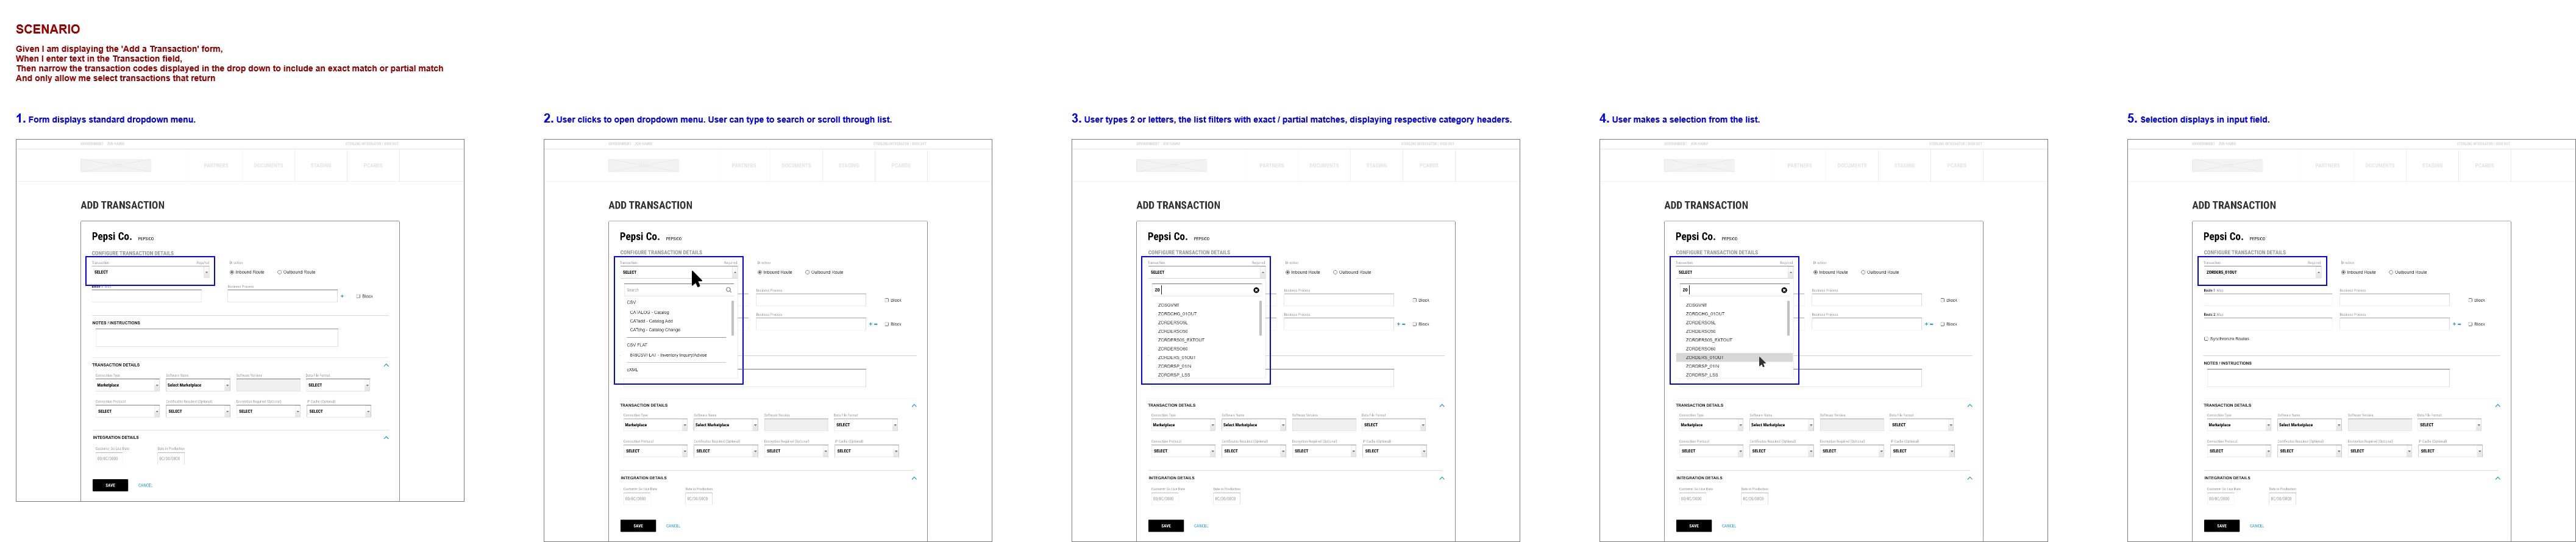The height and width of the screenshot is (542, 2576).
Task: Click minus icon beside Business Process in step 2
Action: pyautogui.click(x=876, y=324)
